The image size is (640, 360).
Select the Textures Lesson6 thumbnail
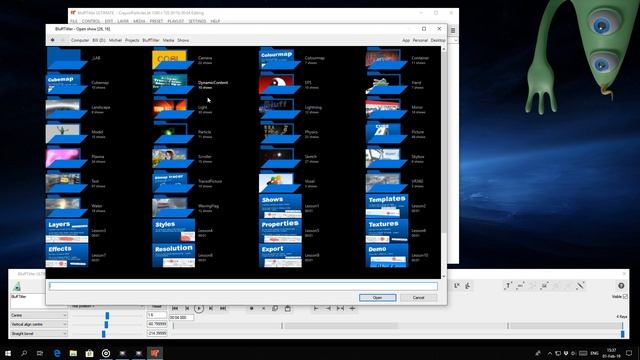click(x=387, y=231)
